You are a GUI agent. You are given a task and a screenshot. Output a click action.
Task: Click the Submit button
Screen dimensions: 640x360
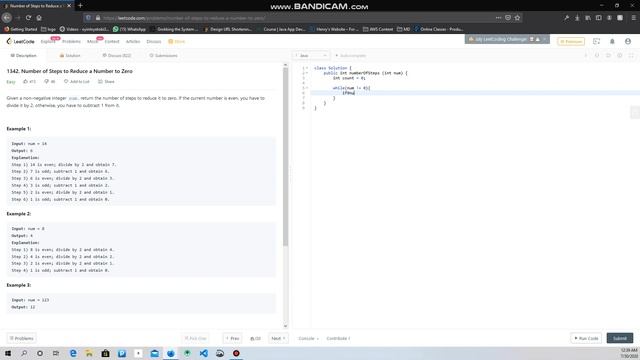620,338
